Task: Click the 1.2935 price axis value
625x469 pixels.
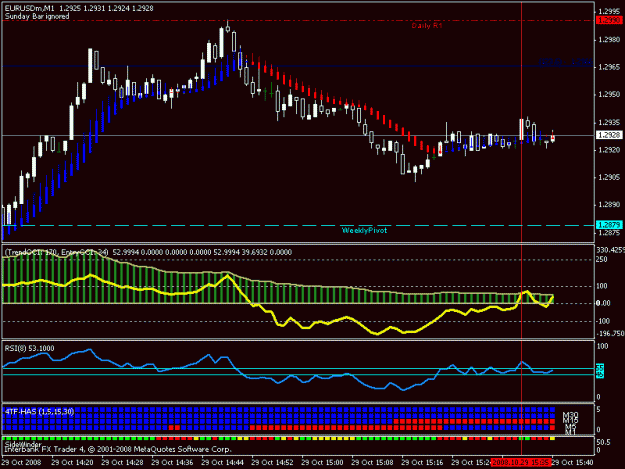Action: pos(609,122)
